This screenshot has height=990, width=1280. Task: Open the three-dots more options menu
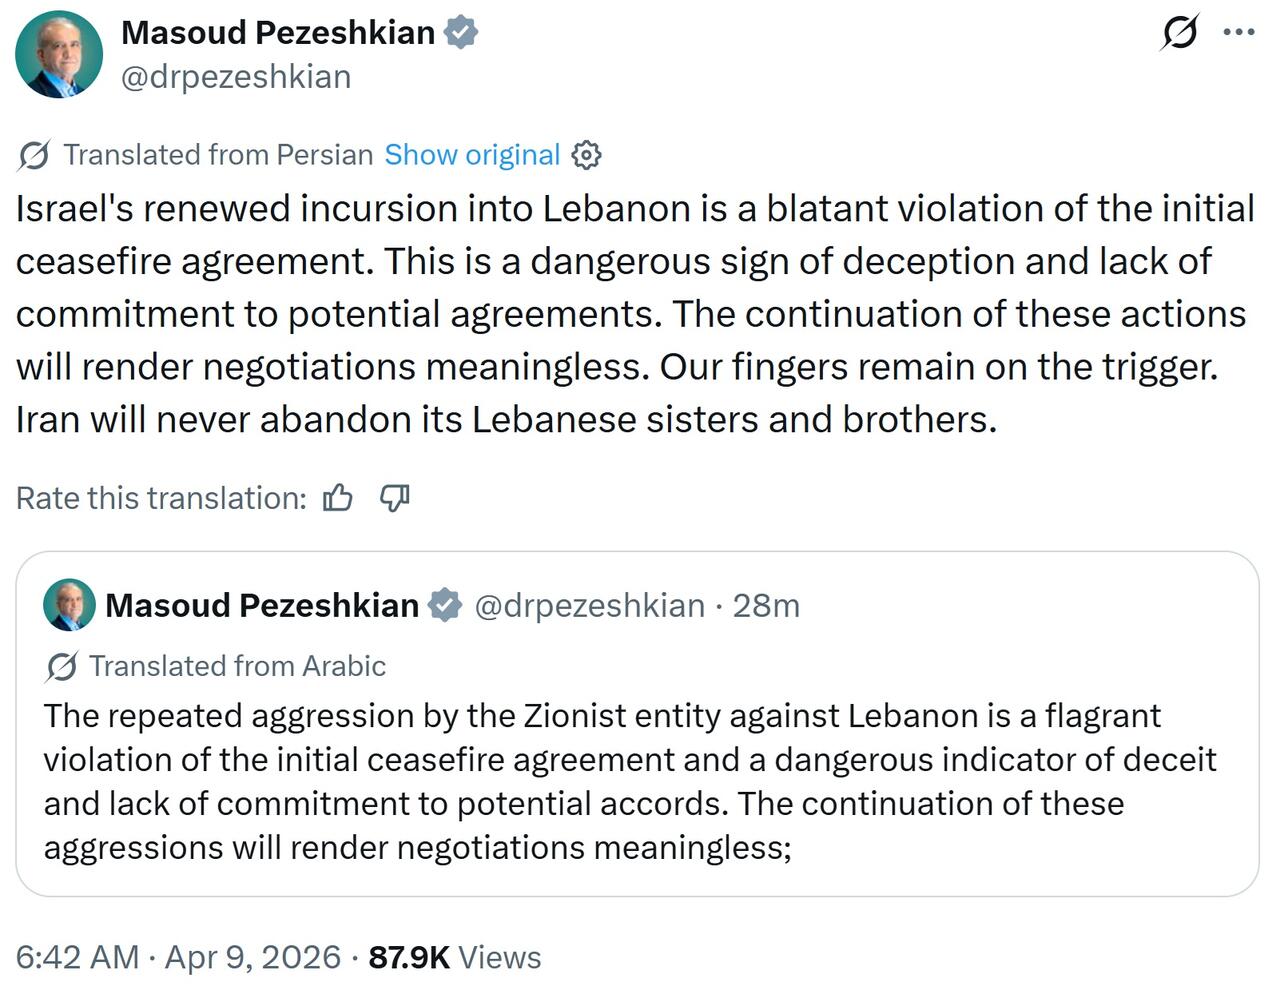tap(1239, 33)
